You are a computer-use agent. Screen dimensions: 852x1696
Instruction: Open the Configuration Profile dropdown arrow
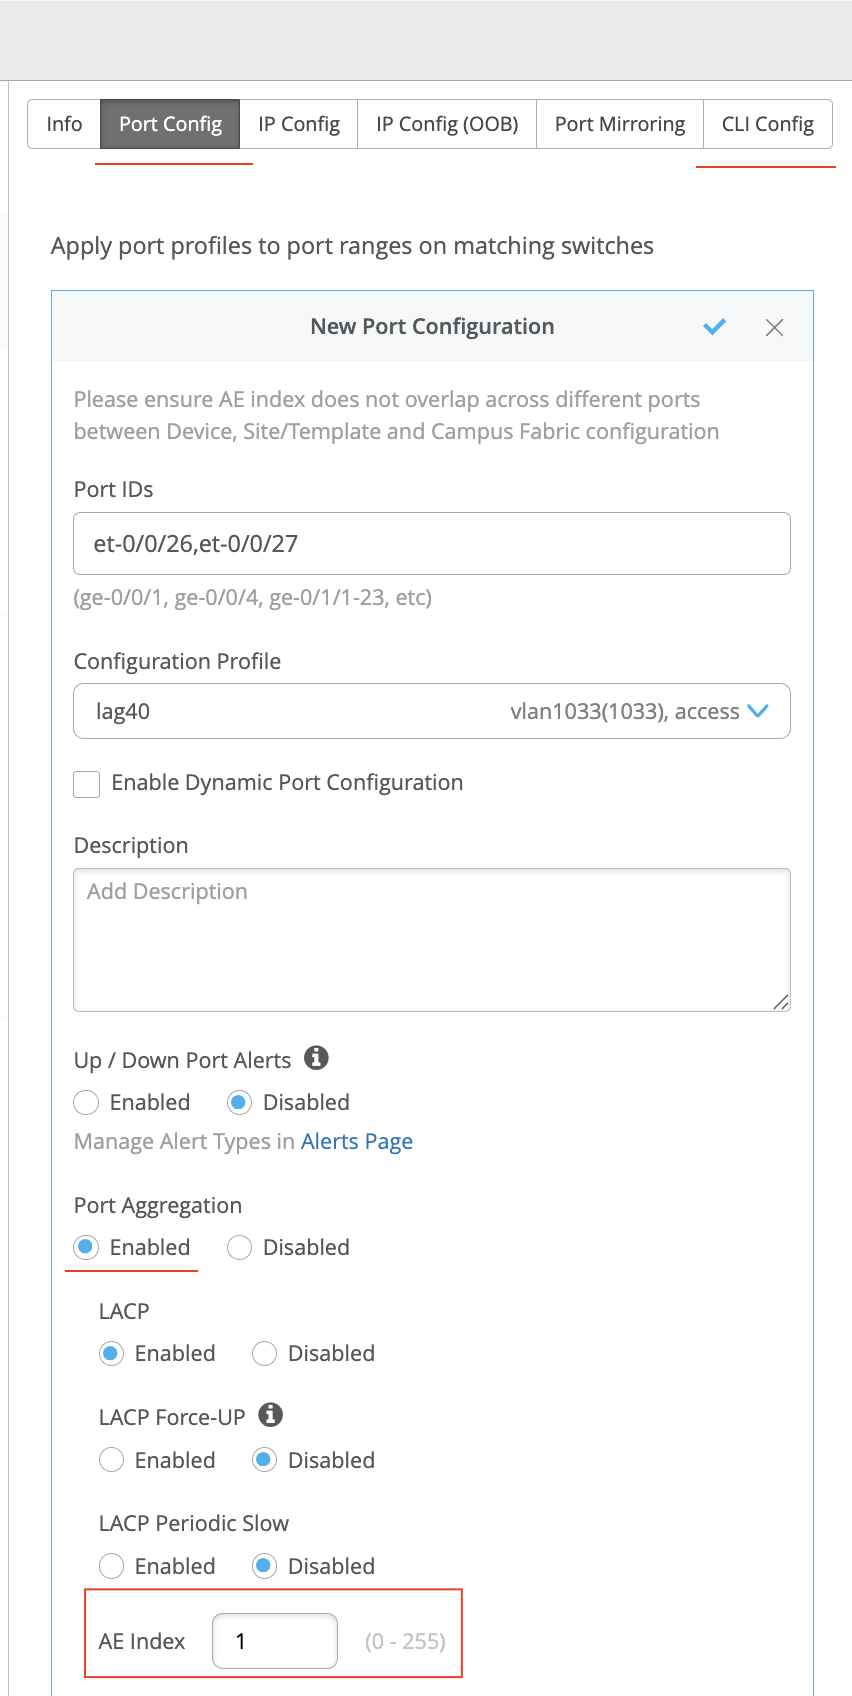pyautogui.click(x=758, y=711)
